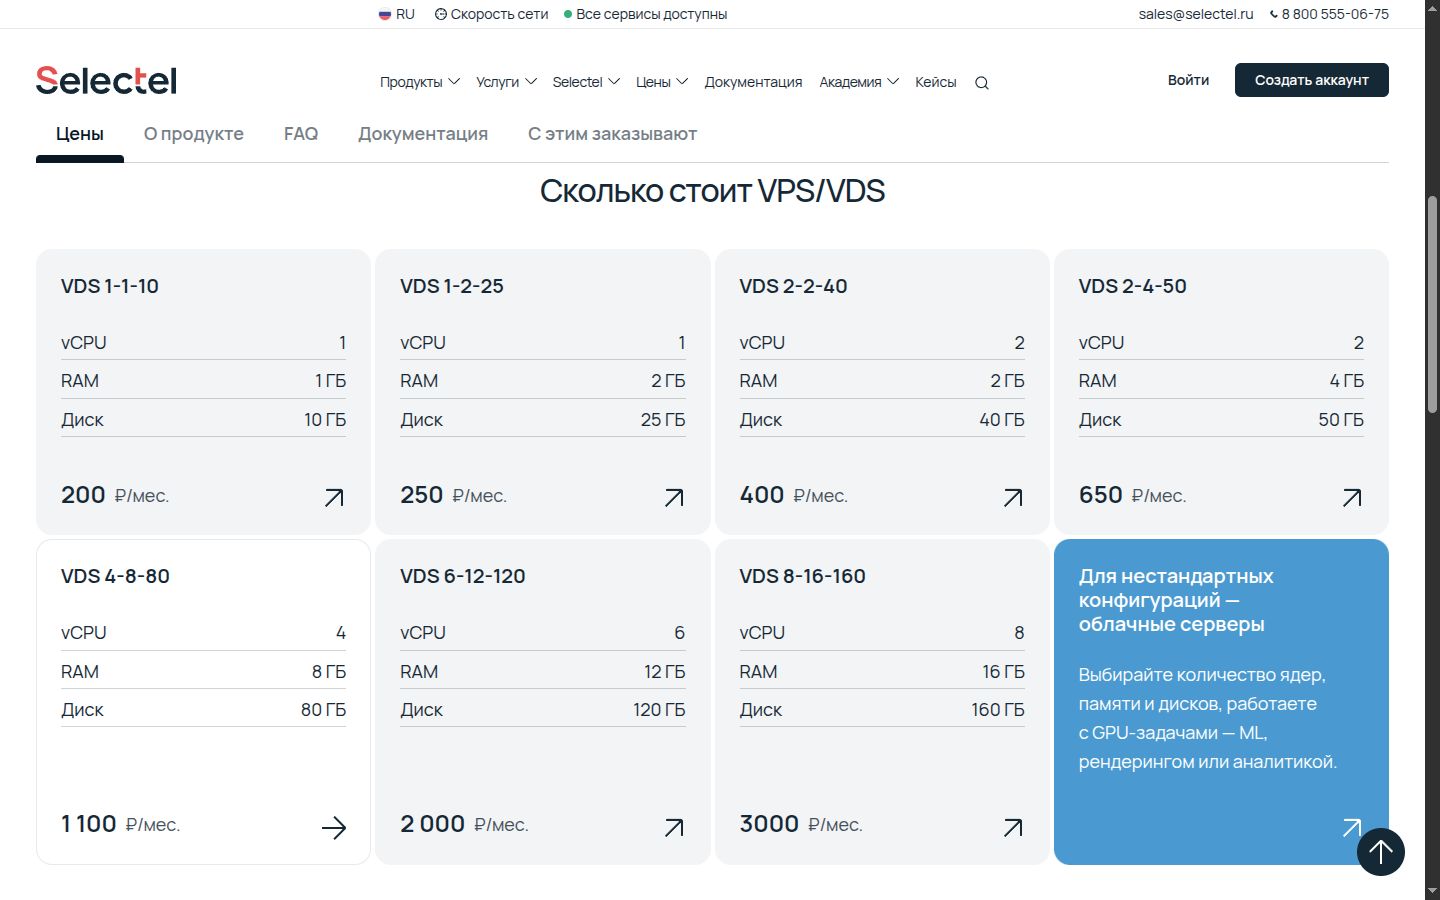Open the VDS 1-1-10 card title
1440x900 pixels.
110,286
